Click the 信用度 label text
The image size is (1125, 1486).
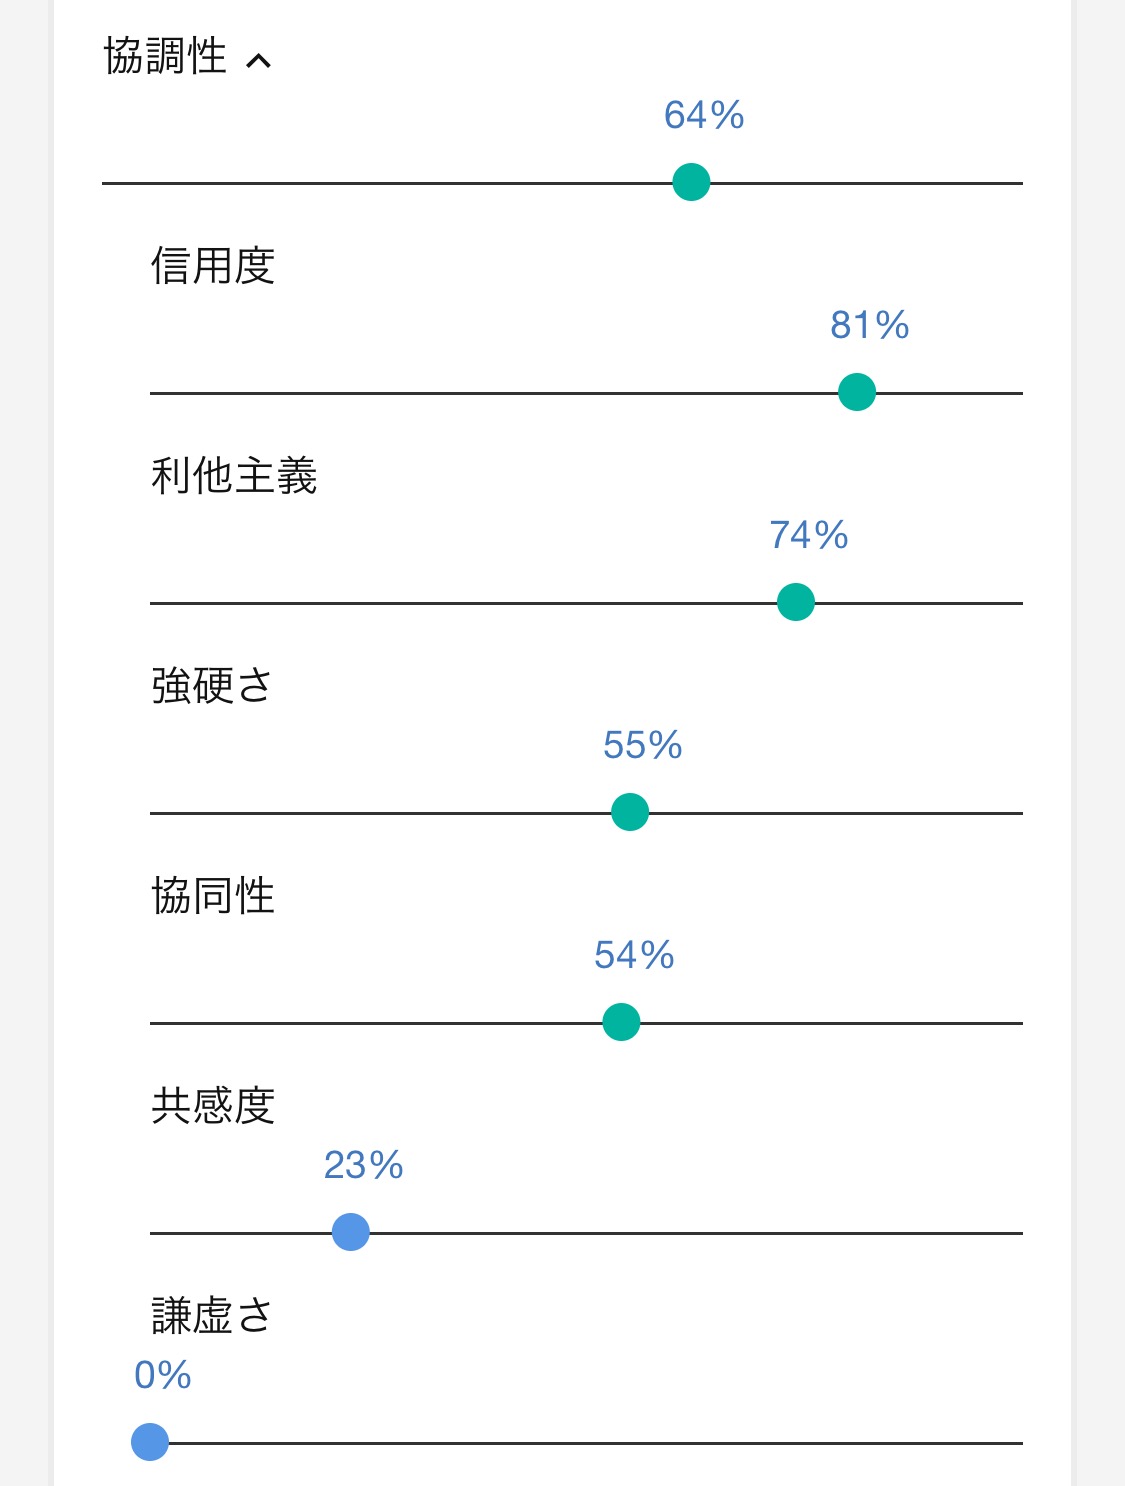coord(213,266)
